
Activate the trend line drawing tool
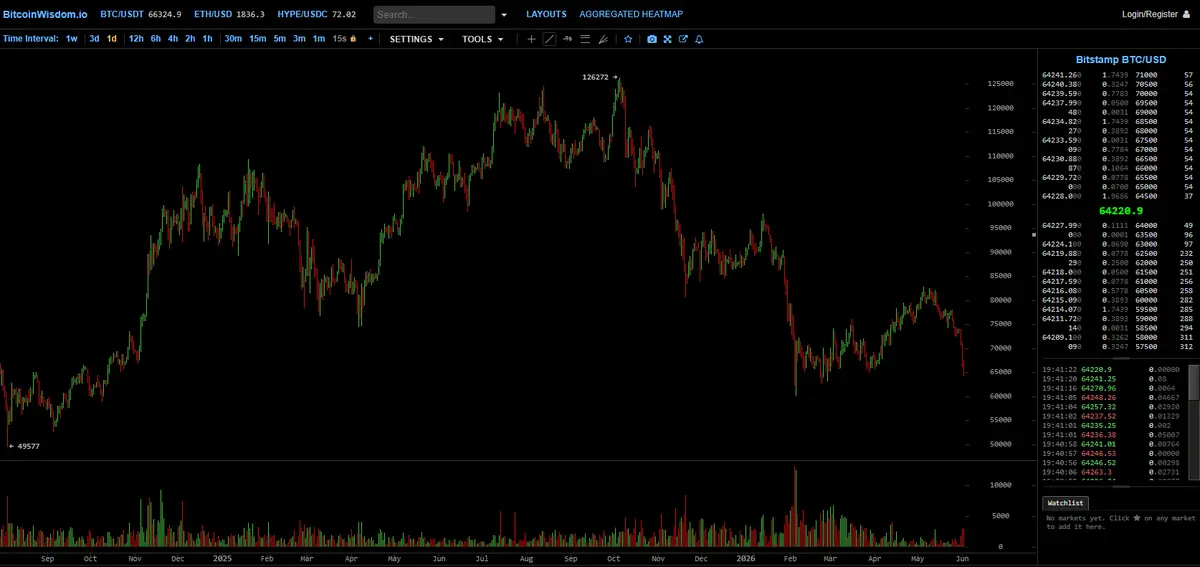549,39
